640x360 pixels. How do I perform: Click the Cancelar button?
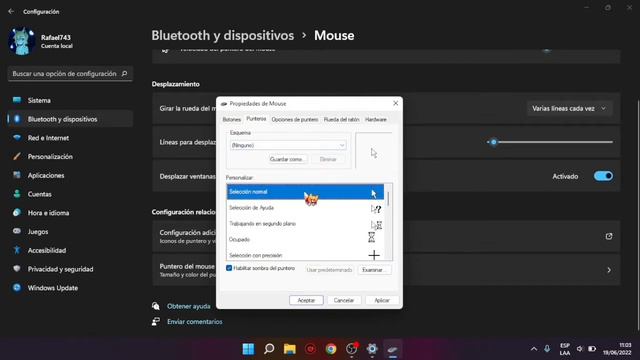[344, 300]
